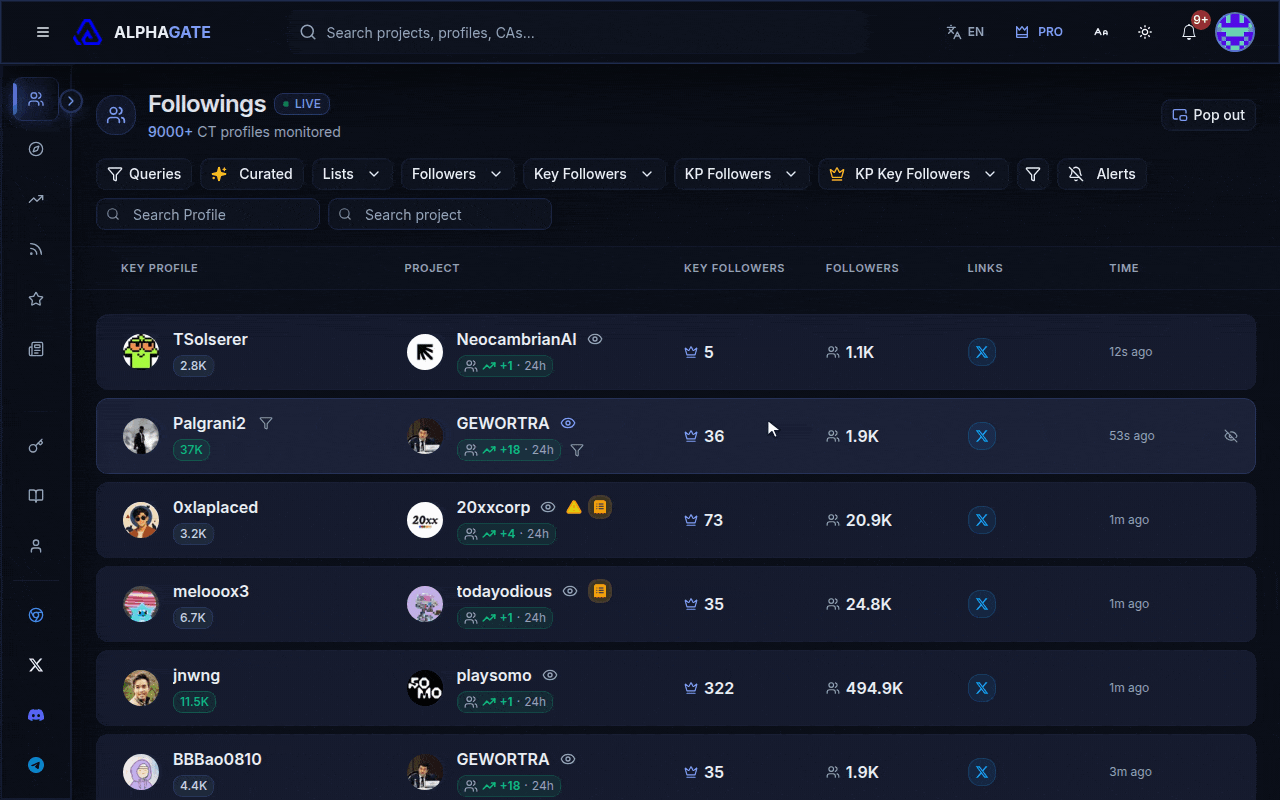Click the PRO plan item in the header
The height and width of the screenshot is (800, 1280).
1039,32
